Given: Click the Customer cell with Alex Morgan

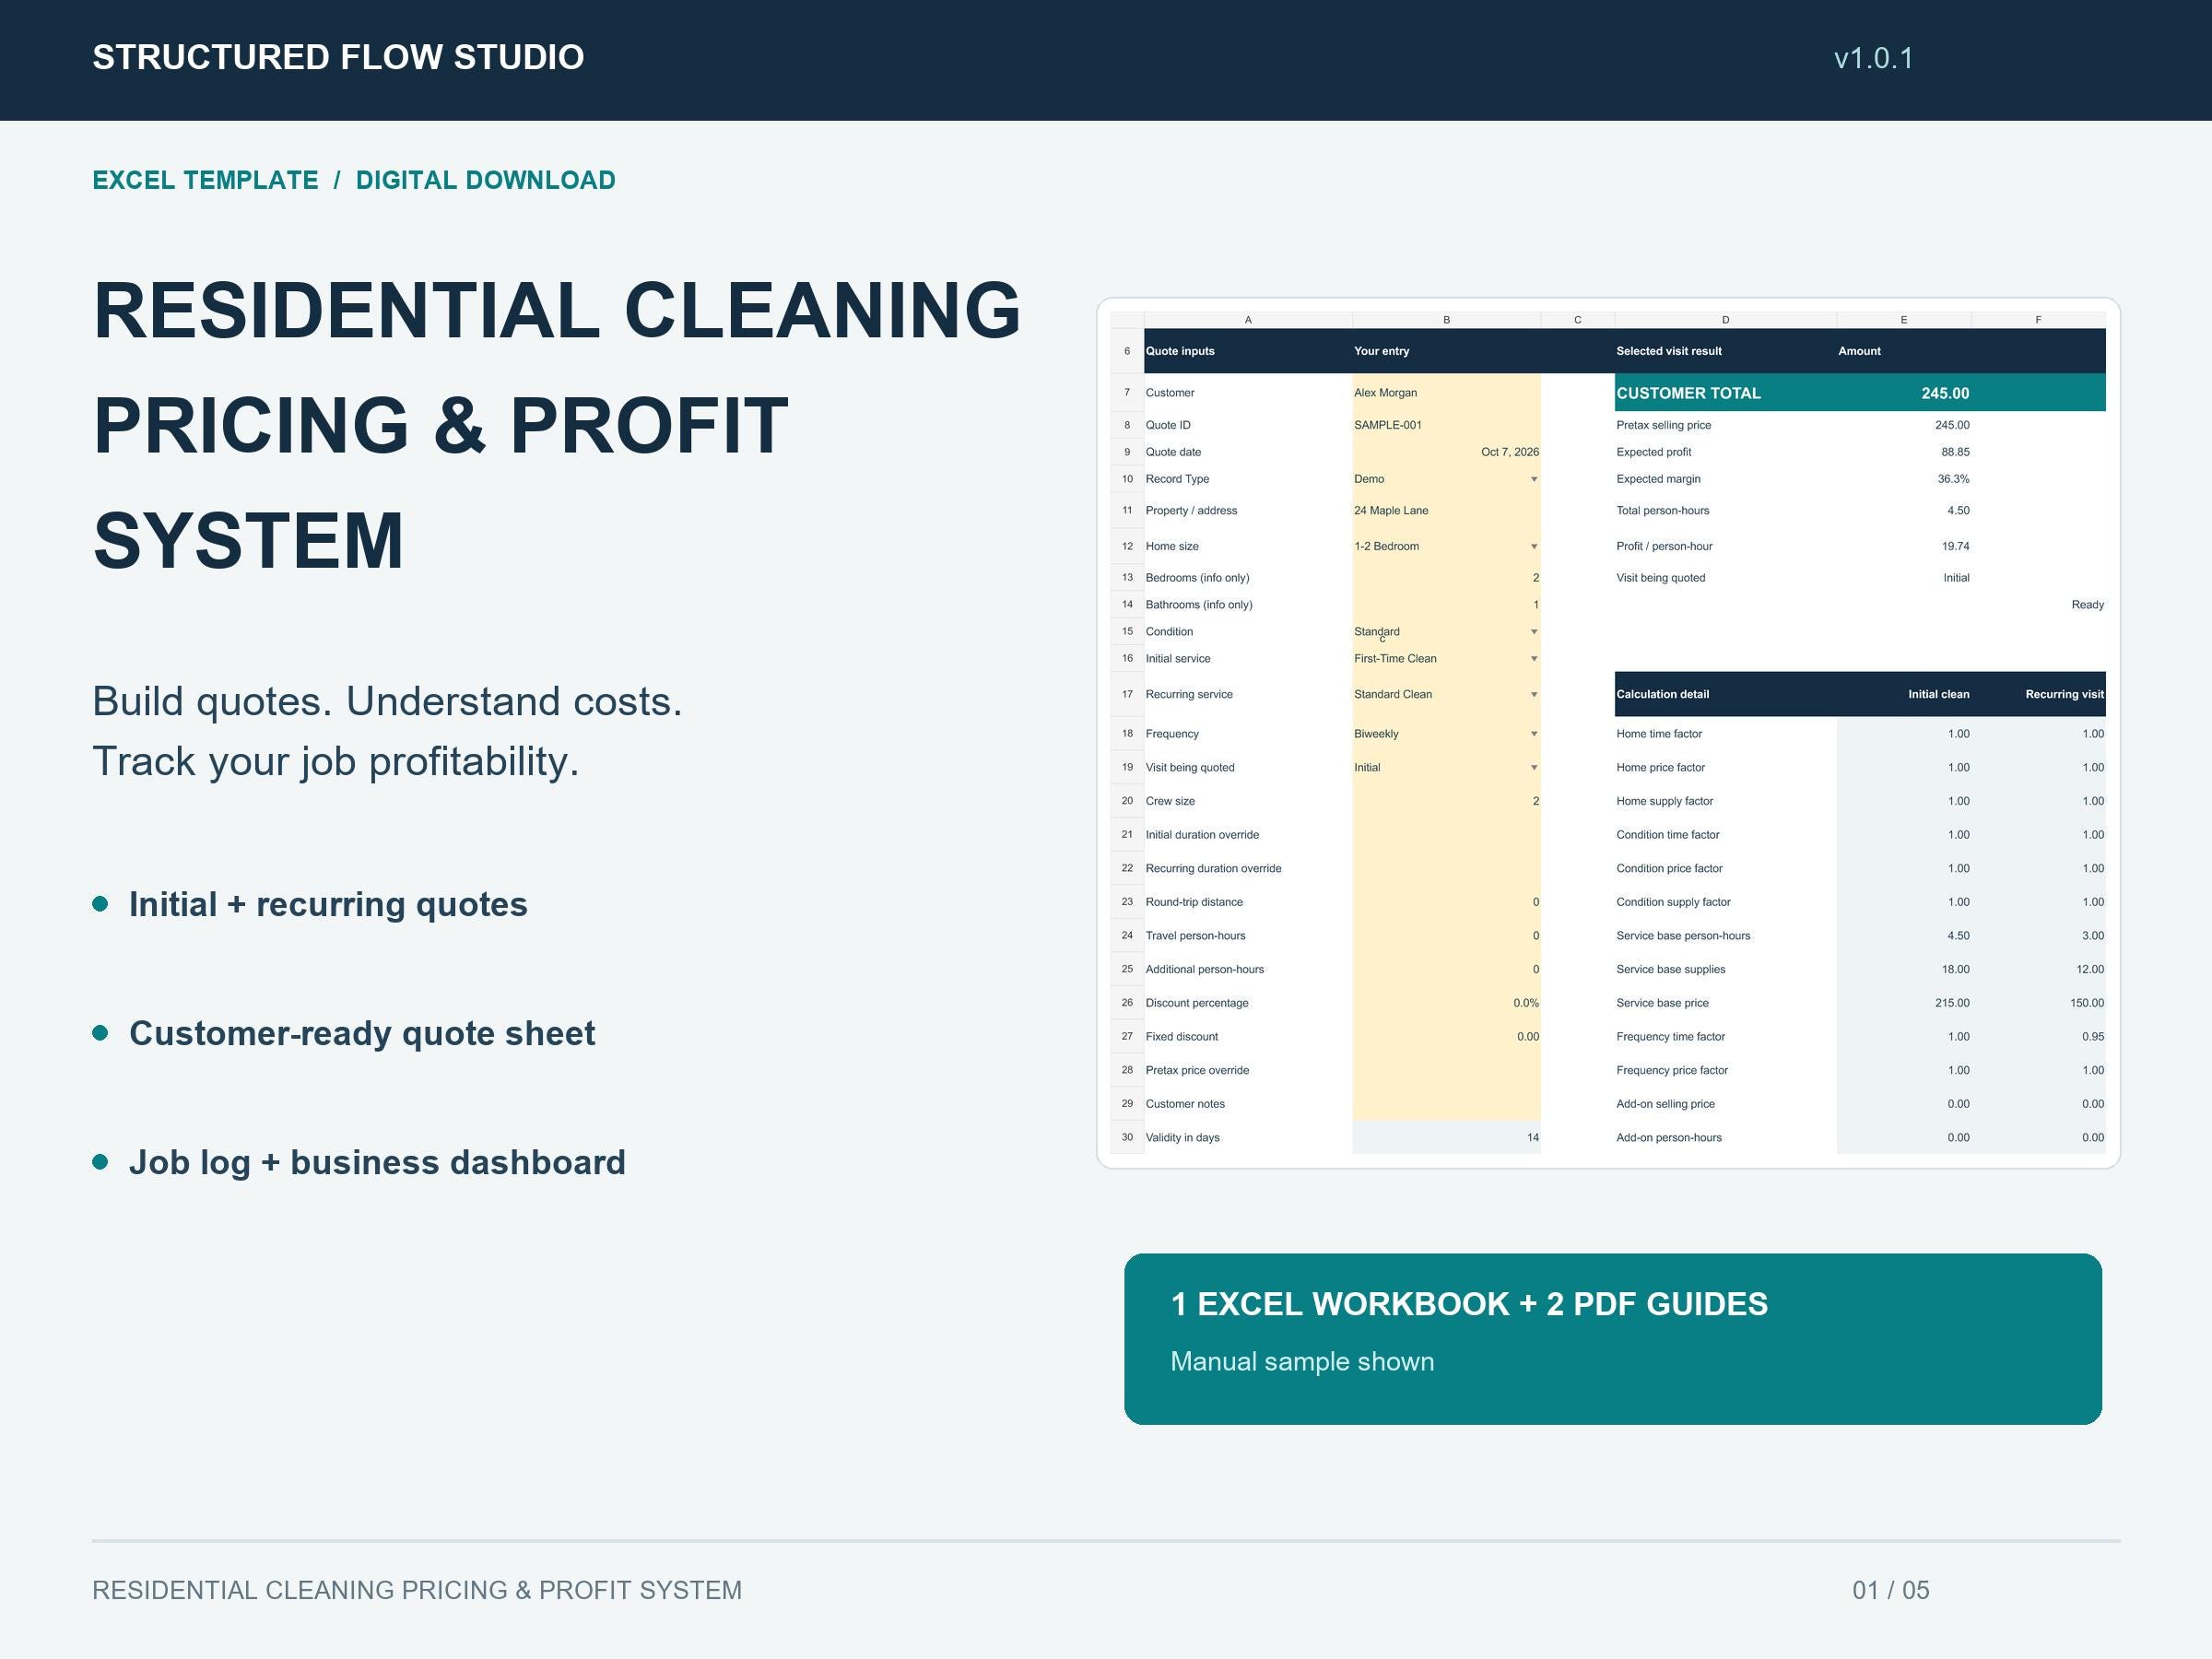Looking at the screenshot, I should click(1446, 393).
